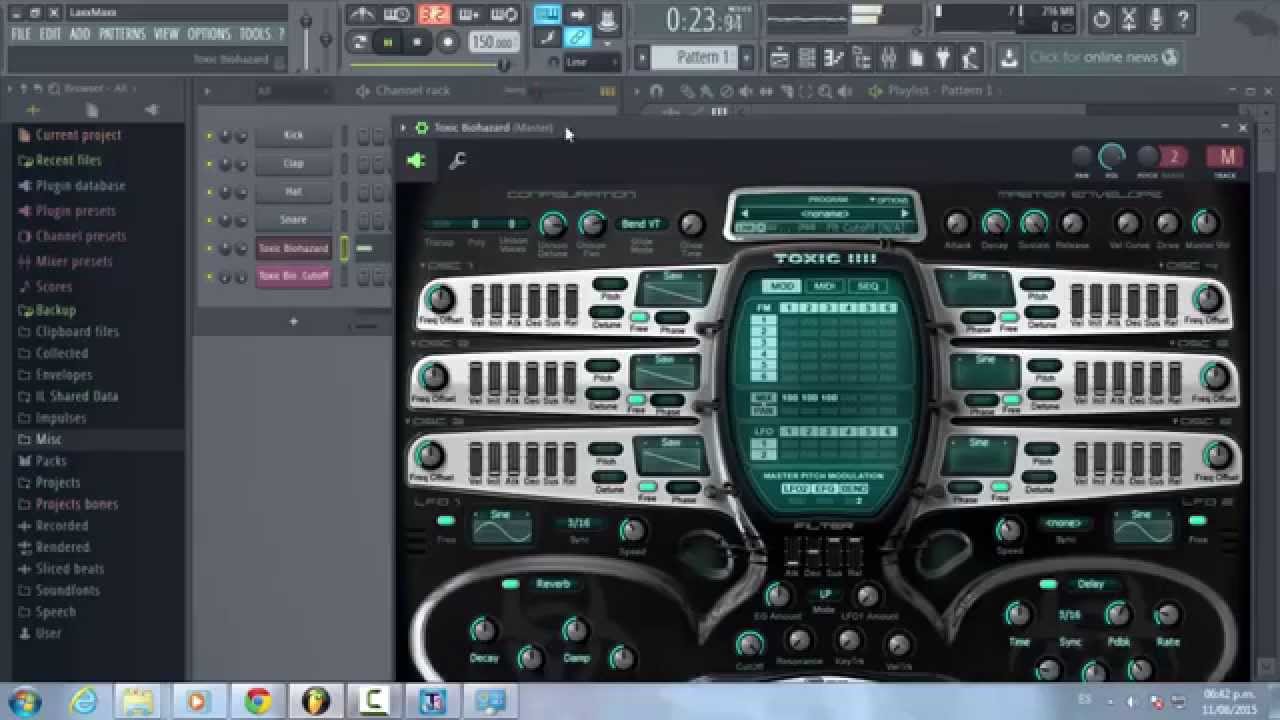Click the typing keyboard to piano icon
The width and height of the screenshot is (1280, 720).
(547, 15)
